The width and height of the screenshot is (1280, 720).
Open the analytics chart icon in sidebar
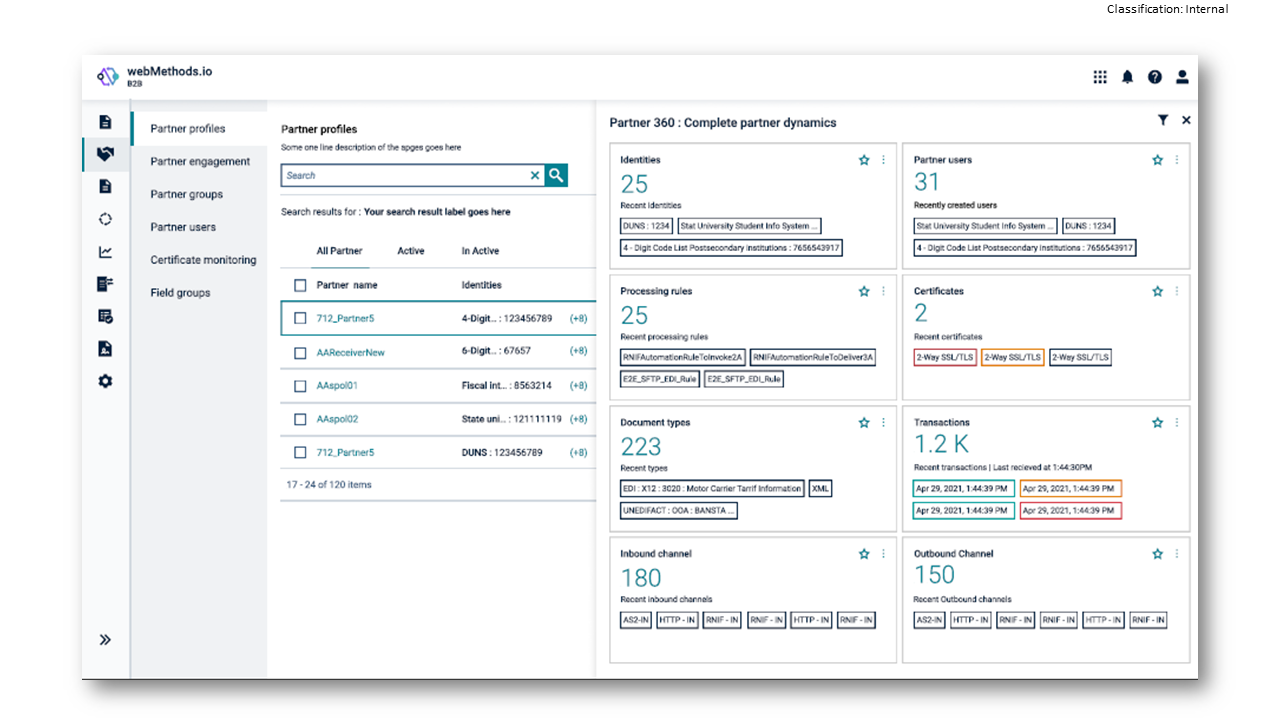106,252
